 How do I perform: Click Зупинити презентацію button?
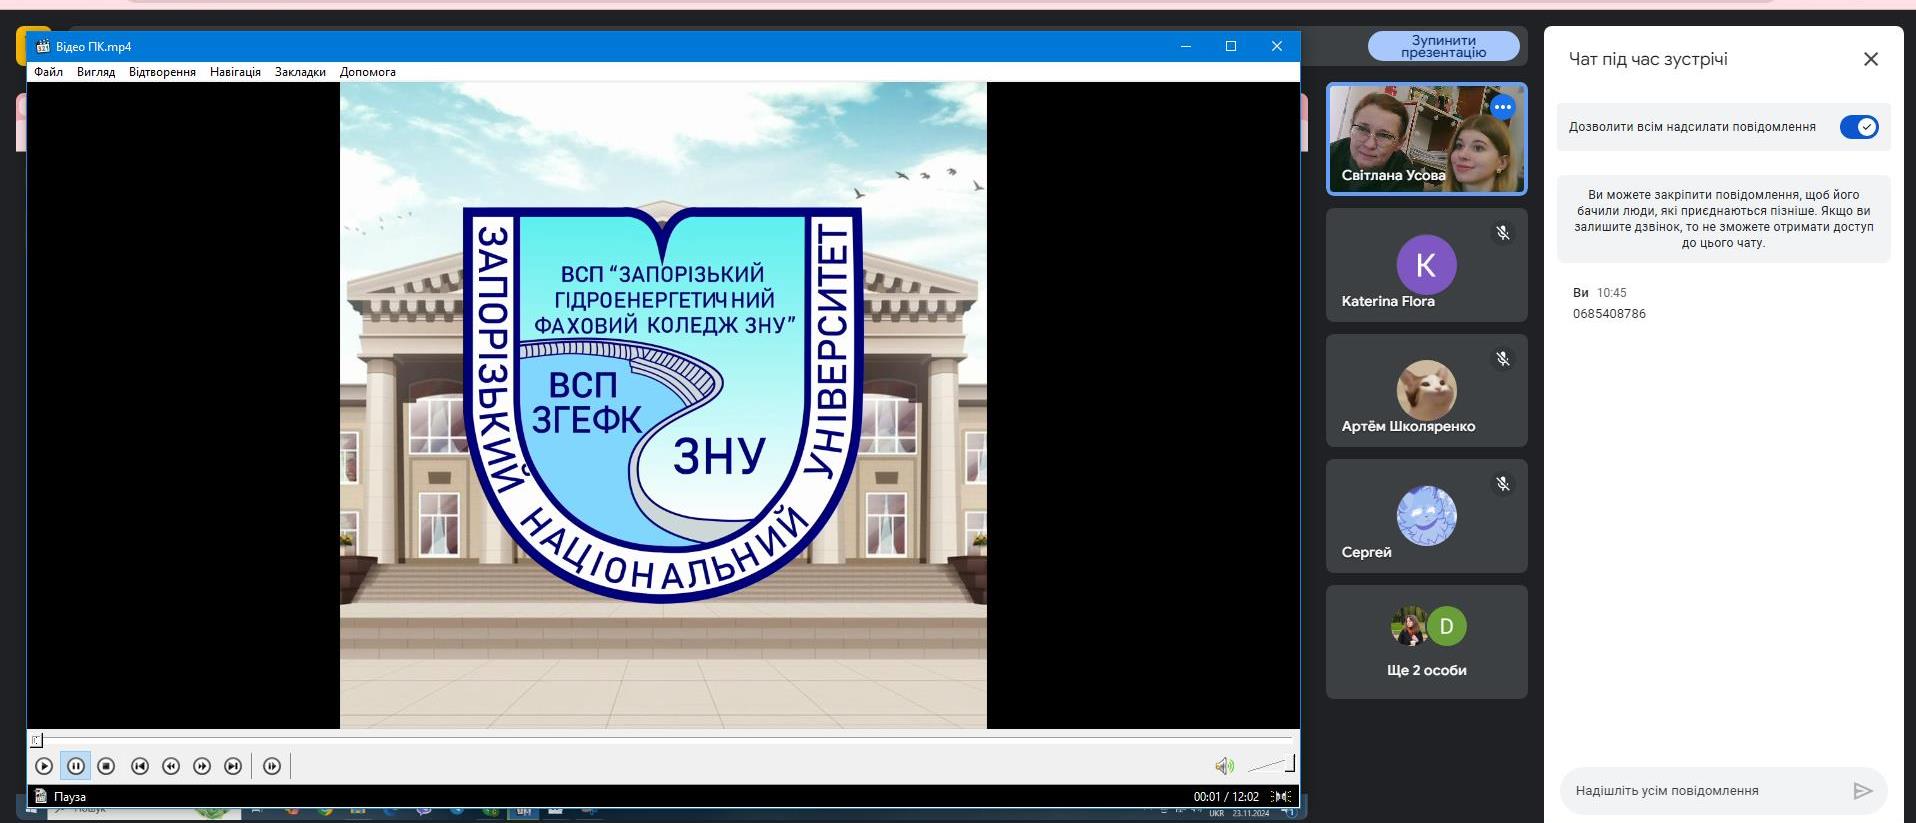[x=1443, y=46]
